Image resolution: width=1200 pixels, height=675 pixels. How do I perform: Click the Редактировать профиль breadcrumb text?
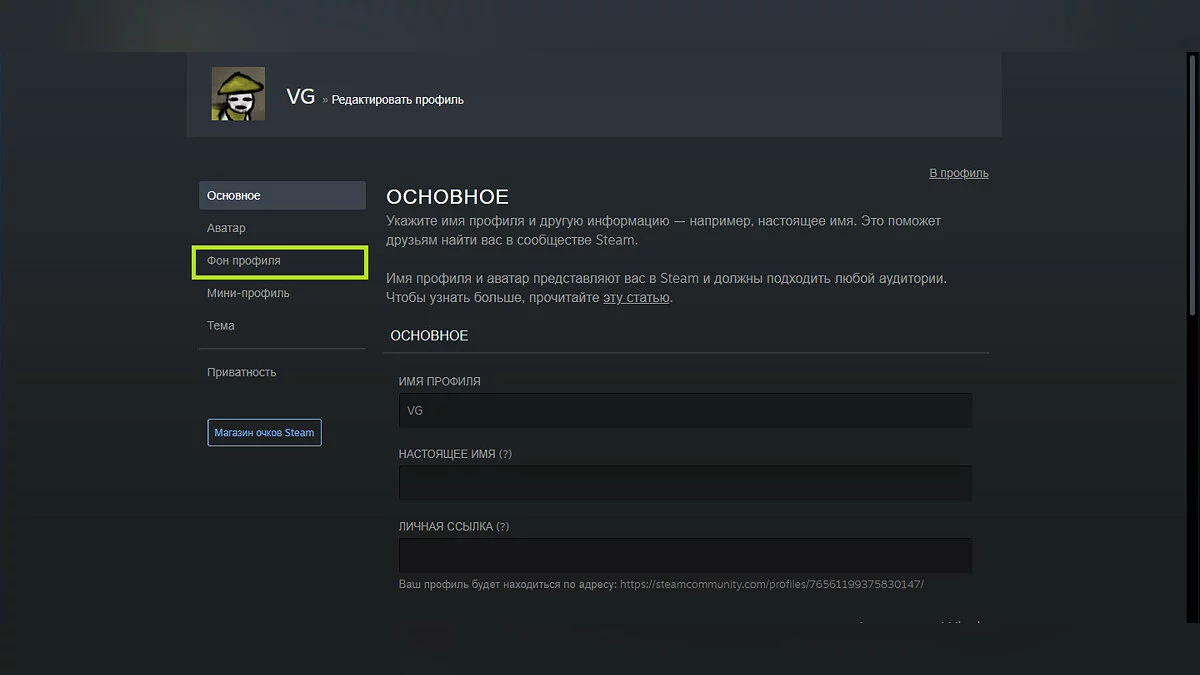[397, 100]
